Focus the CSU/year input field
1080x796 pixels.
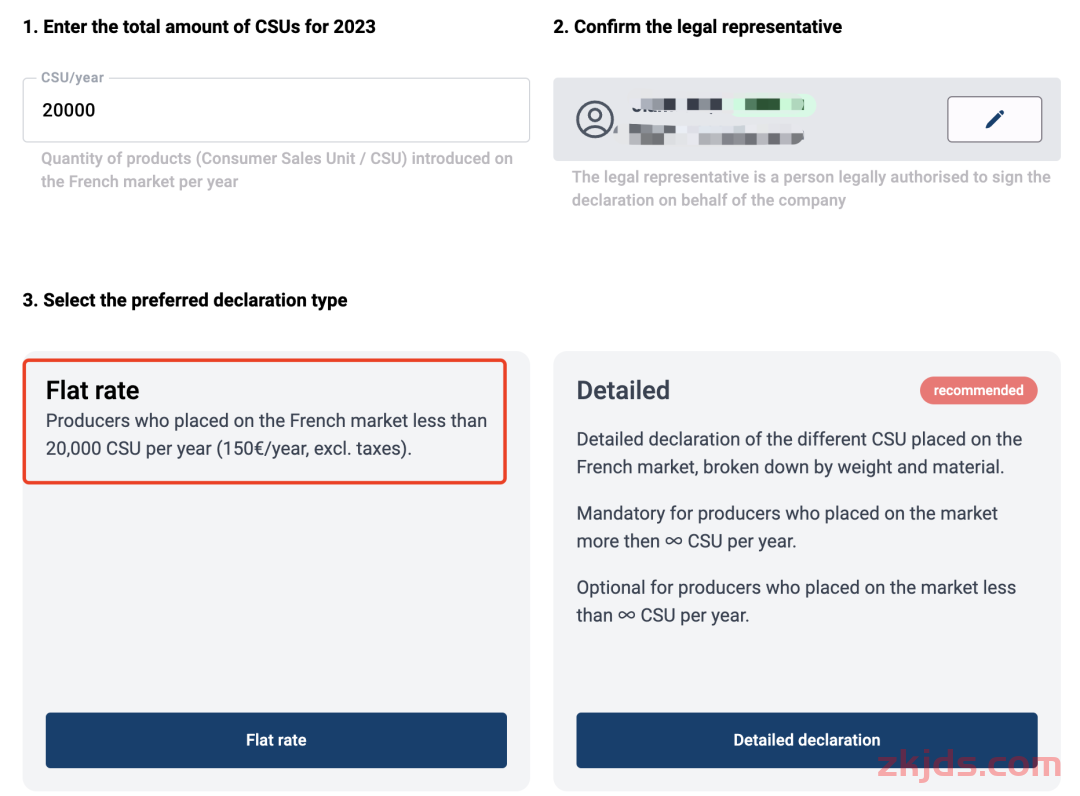[x=276, y=111]
